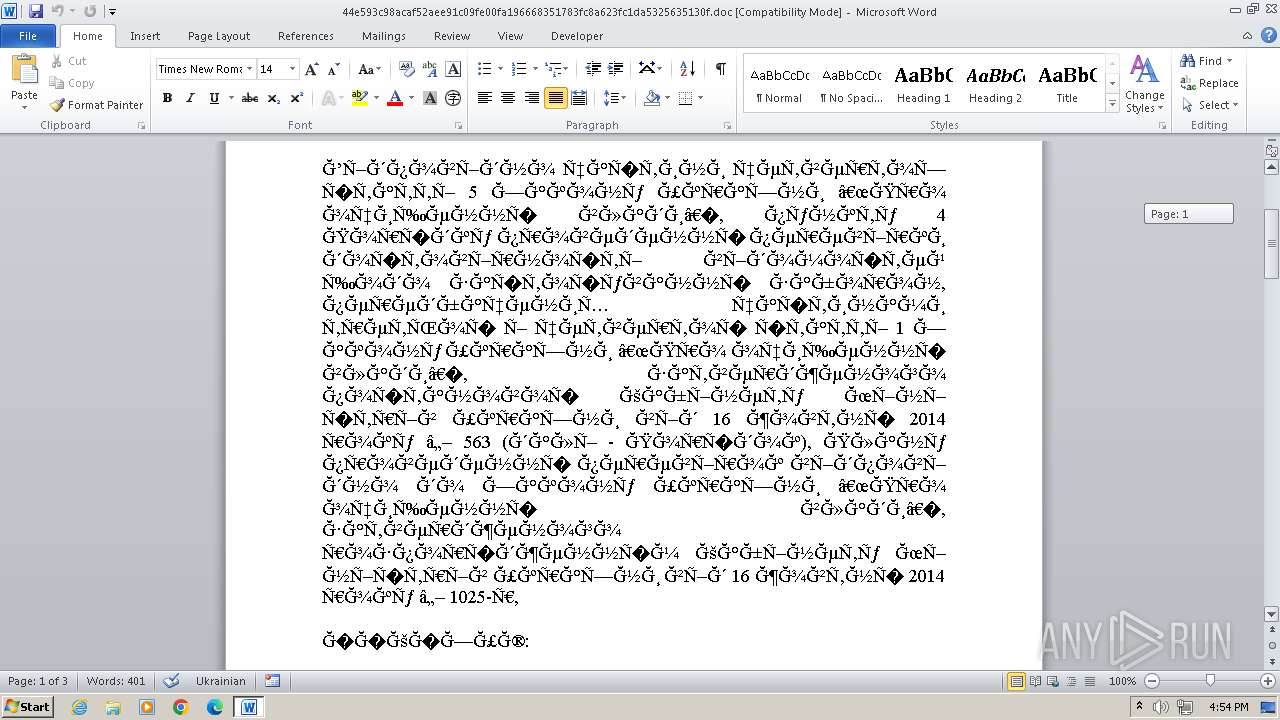Open the File tab
Screen dimensions: 1280x720
click(28, 36)
